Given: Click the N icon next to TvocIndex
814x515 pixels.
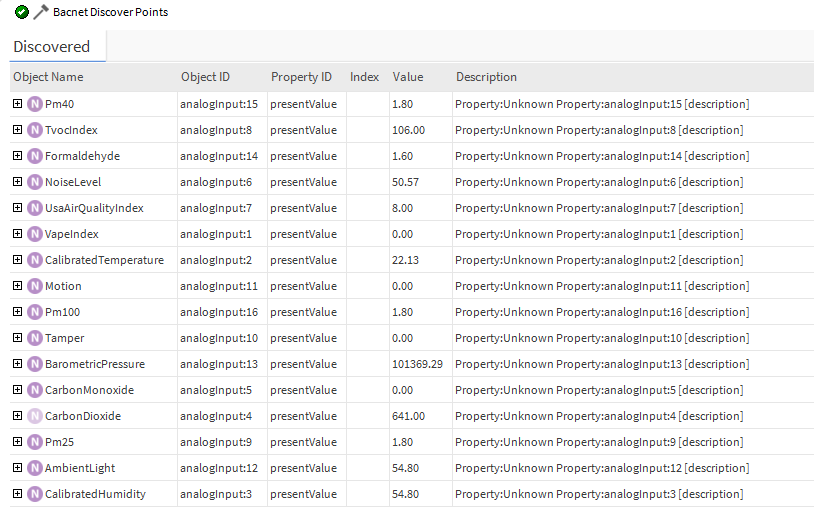Looking at the screenshot, I should [35, 130].
